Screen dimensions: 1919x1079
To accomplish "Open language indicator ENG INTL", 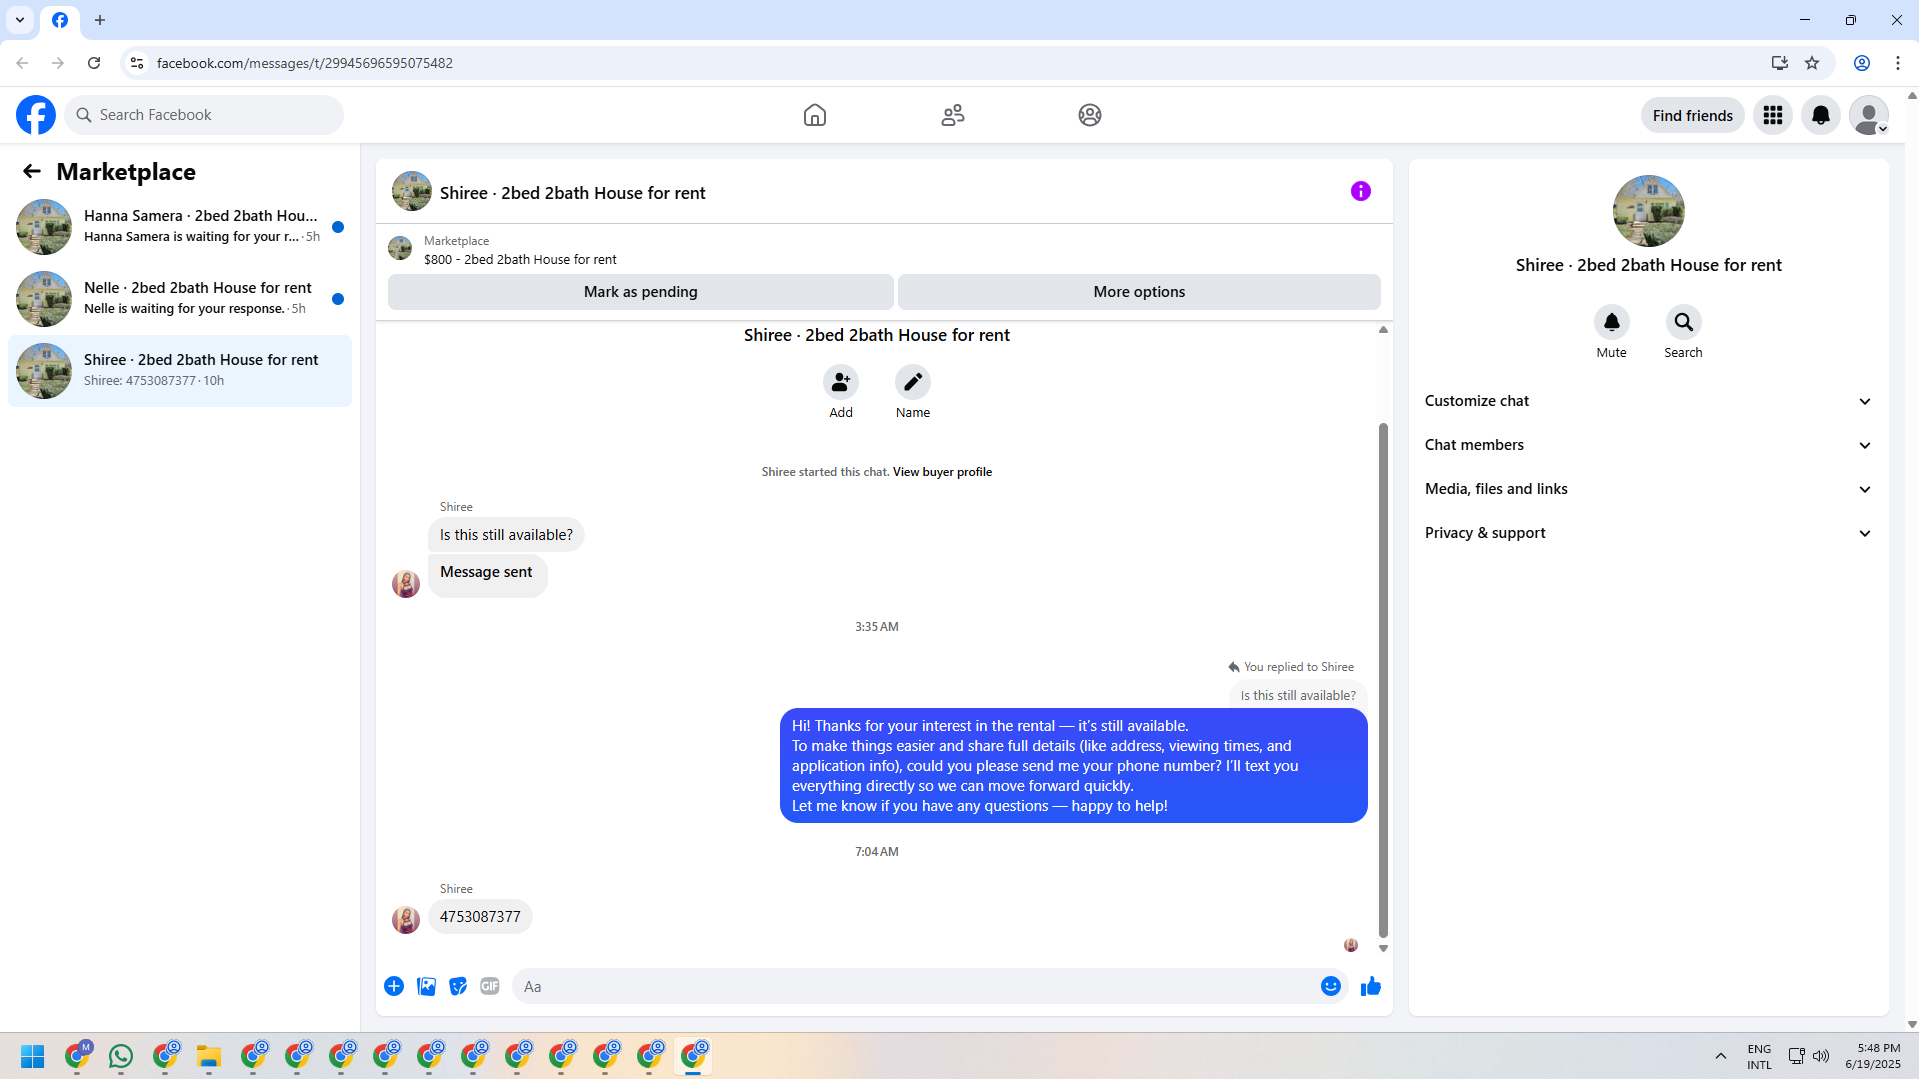I will point(1759,1056).
